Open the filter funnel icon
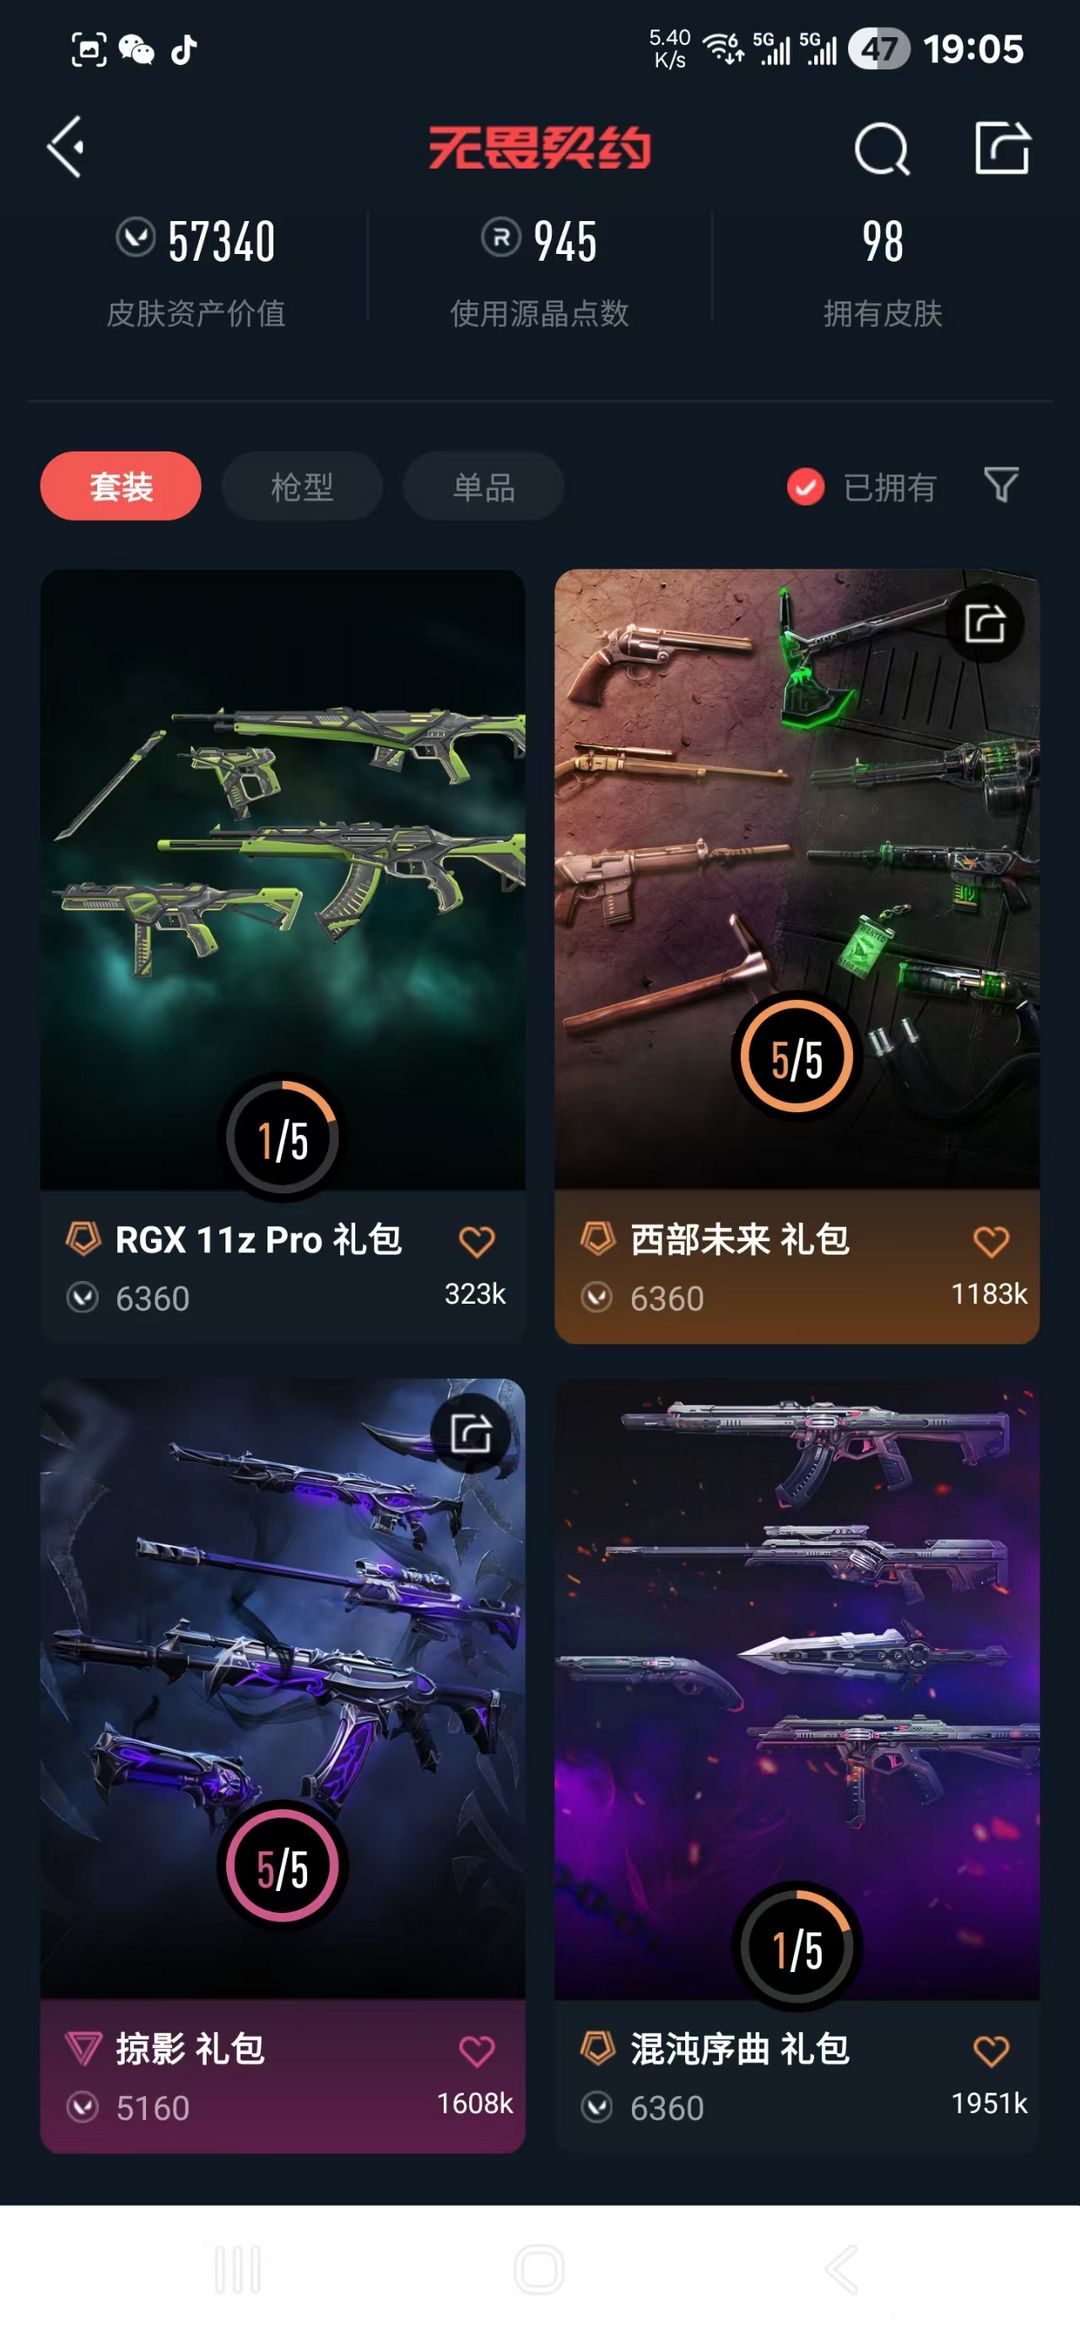Screen dimensions: 1080x2340 click(x=1001, y=485)
